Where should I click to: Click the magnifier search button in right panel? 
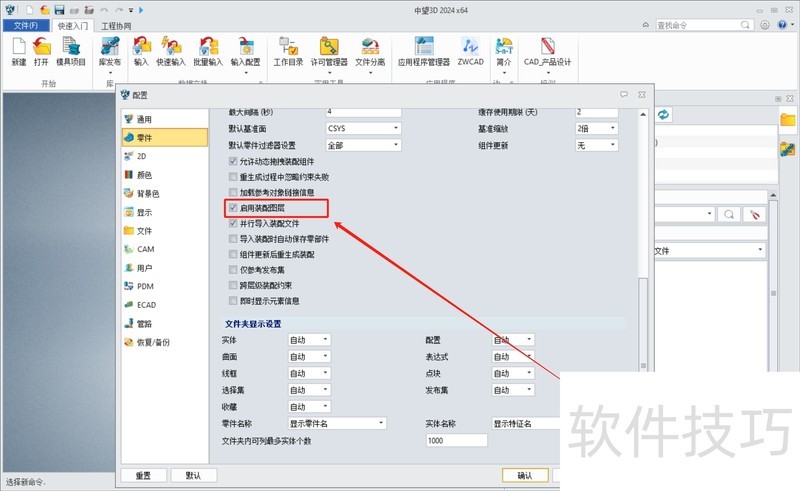(729, 214)
